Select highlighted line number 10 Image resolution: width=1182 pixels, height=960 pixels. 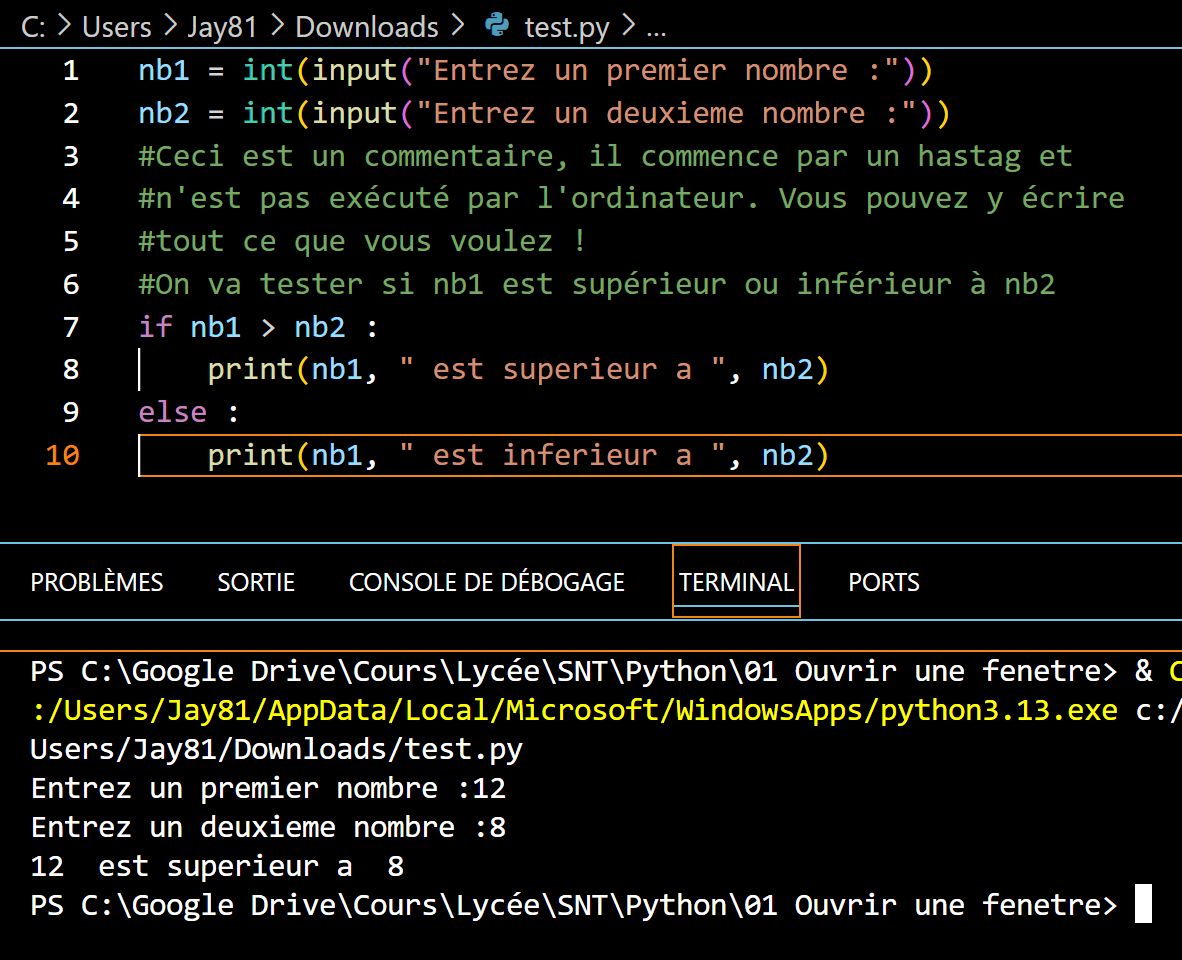(x=62, y=455)
